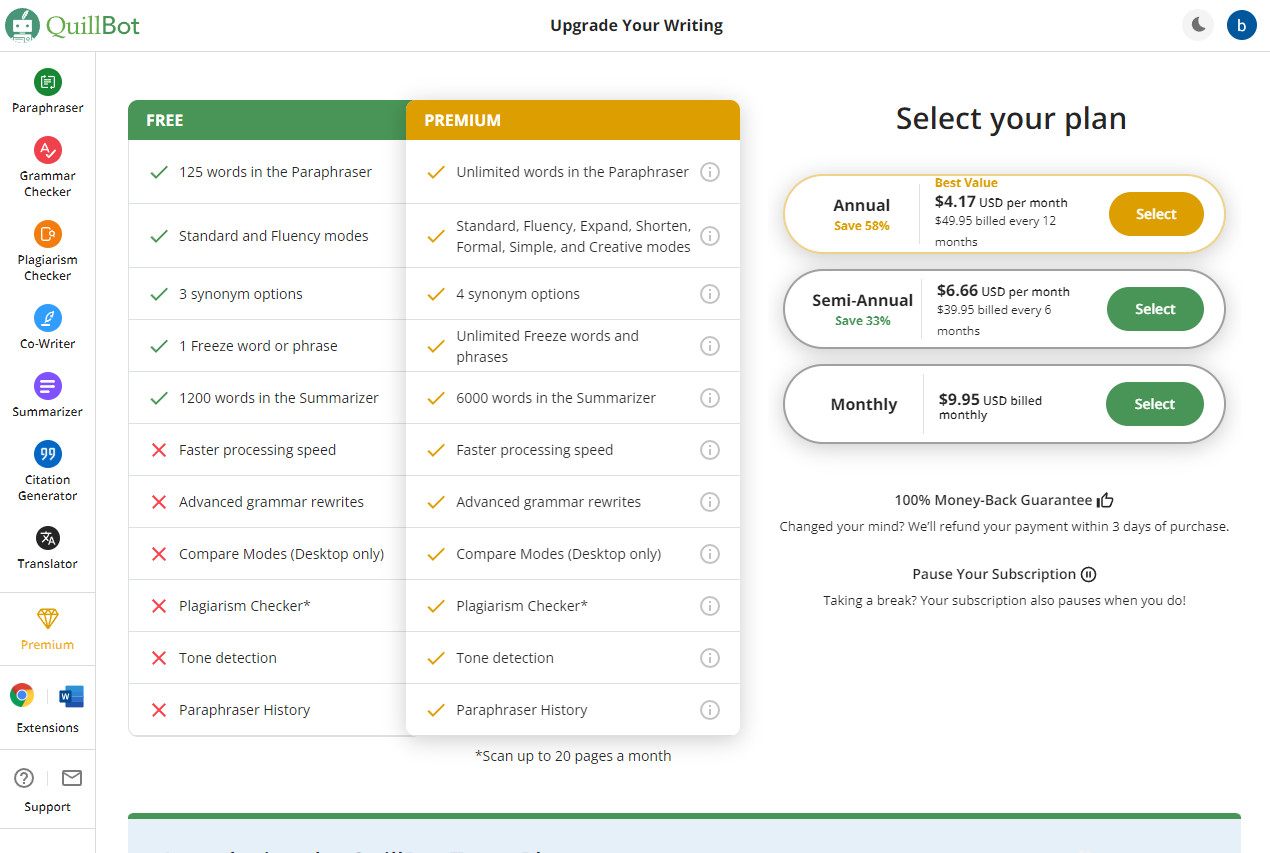The height and width of the screenshot is (853, 1270).
Task: Show info for 6000 words in Summarizer
Action: [710, 398]
